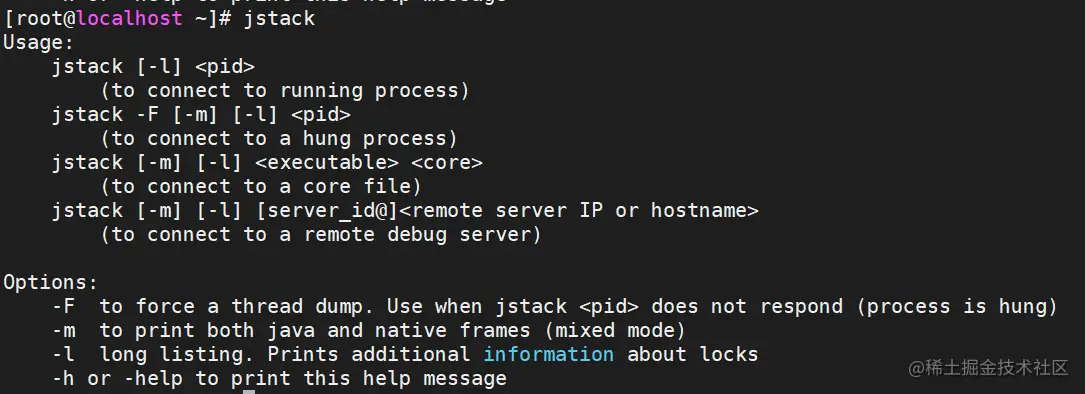Click the 'Usage:' heading line
Viewport: 1085px width, 394px height.
38,42
